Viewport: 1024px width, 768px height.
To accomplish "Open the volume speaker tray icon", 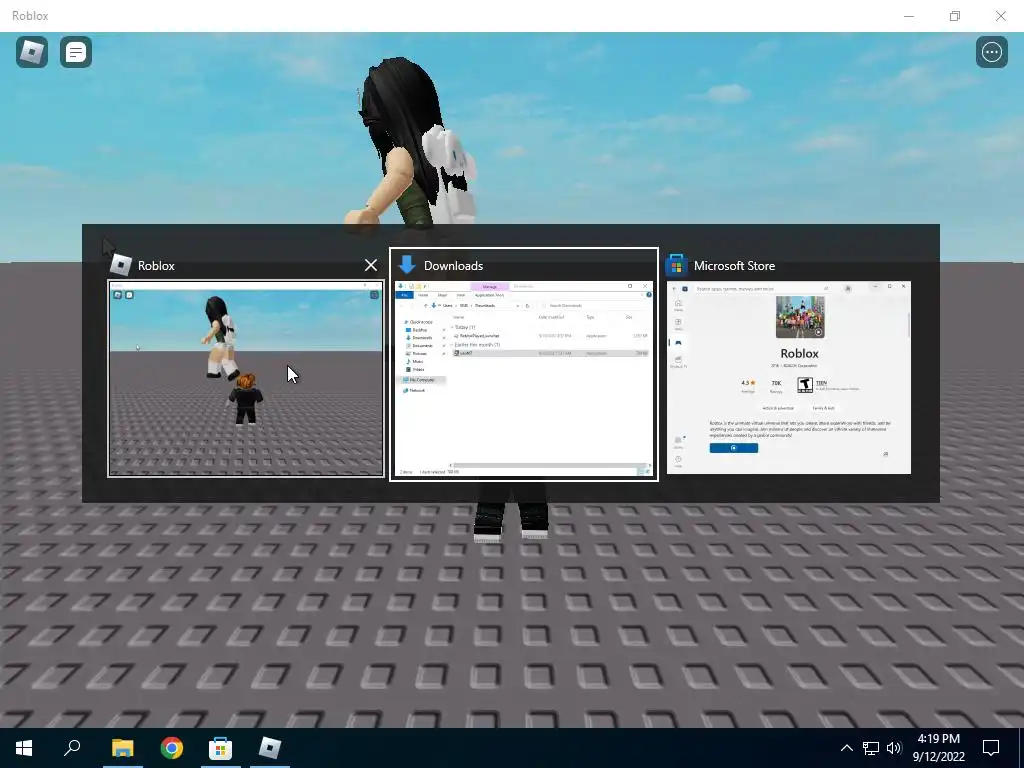I will tap(894, 748).
